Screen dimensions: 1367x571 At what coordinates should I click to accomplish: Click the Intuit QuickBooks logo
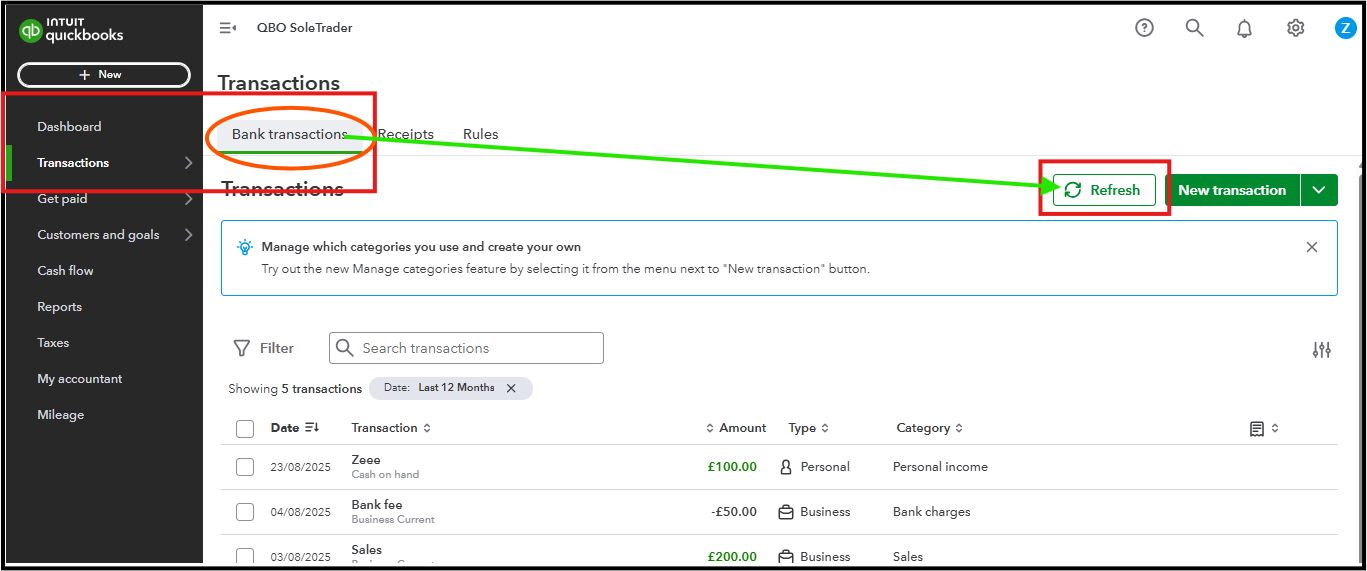coord(71,31)
